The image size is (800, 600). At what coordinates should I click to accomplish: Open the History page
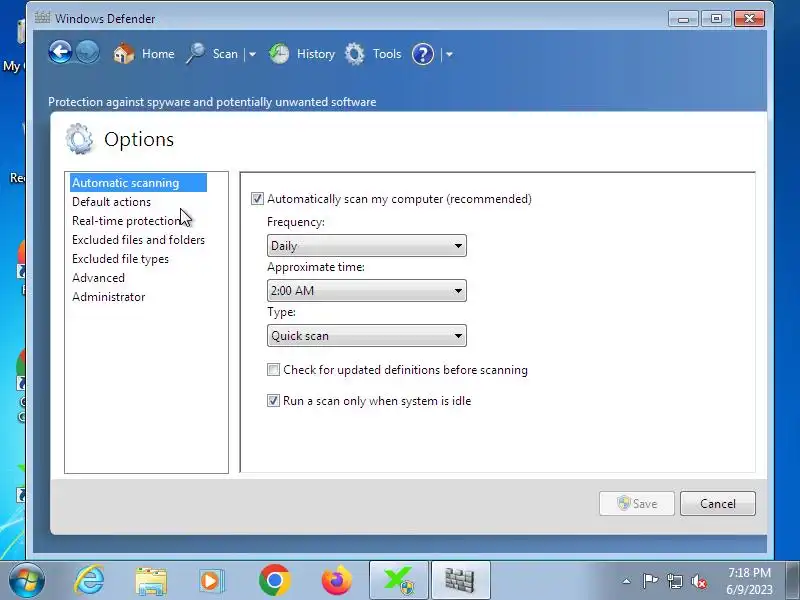click(316, 54)
